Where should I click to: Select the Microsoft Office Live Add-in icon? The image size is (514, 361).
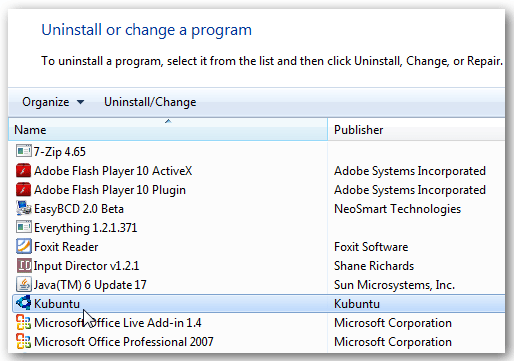coord(24,322)
